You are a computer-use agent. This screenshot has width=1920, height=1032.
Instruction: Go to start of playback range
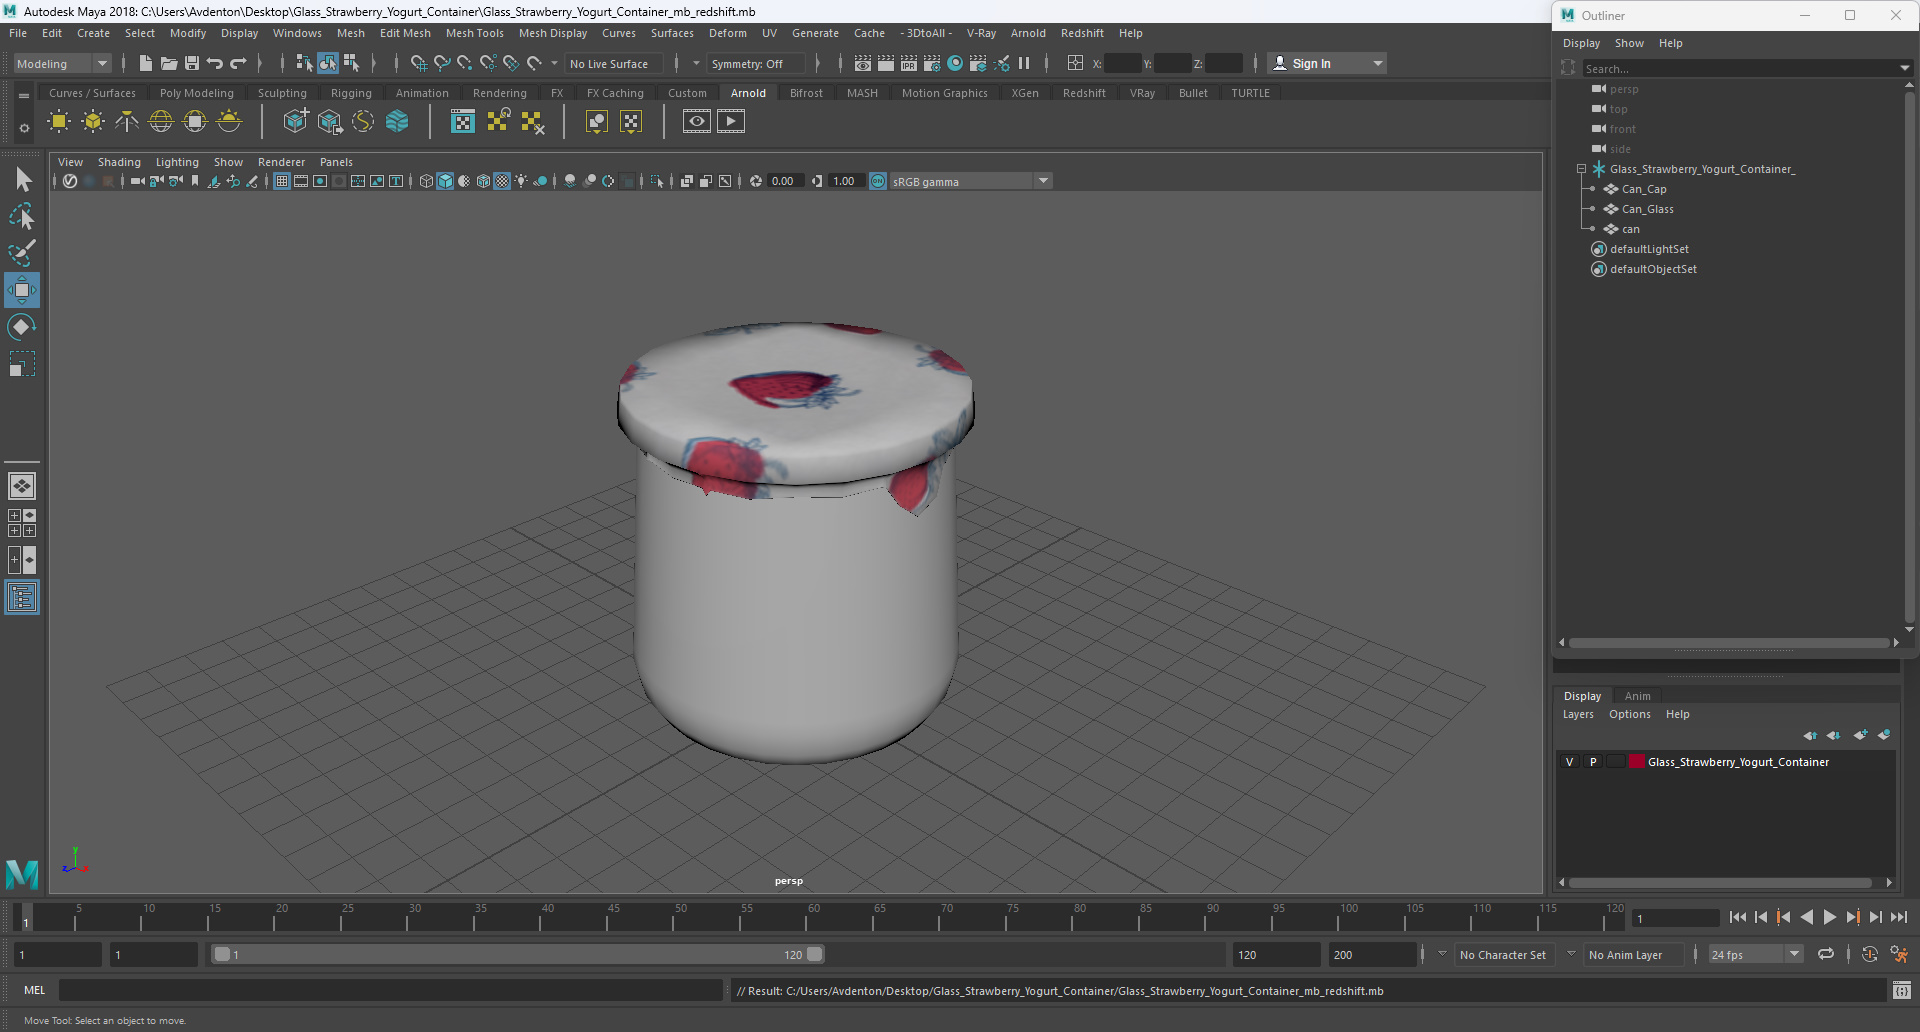point(1738,917)
